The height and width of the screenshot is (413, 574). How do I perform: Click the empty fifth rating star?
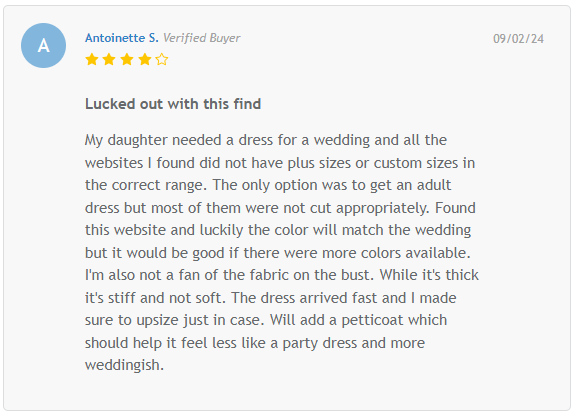click(162, 59)
